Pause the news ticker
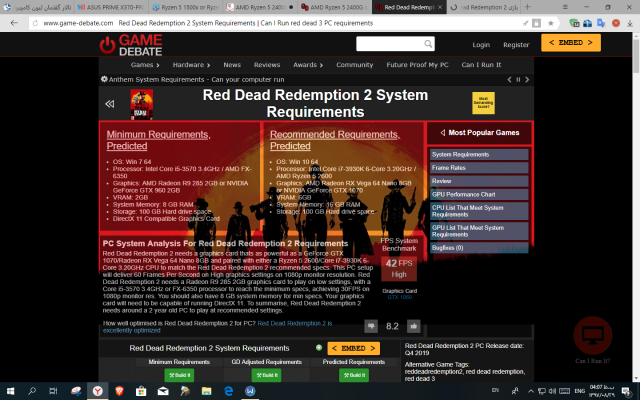 click(518, 80)
